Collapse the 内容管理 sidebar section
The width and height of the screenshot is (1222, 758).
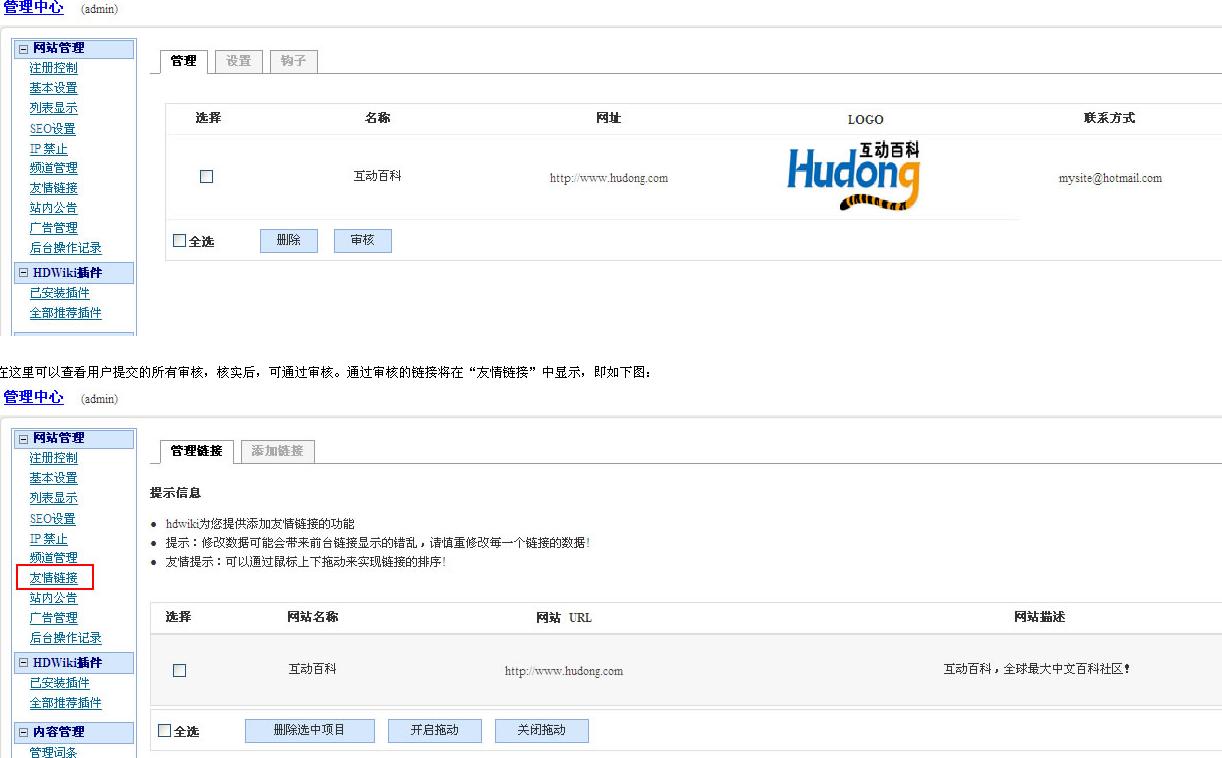point(24,732)
